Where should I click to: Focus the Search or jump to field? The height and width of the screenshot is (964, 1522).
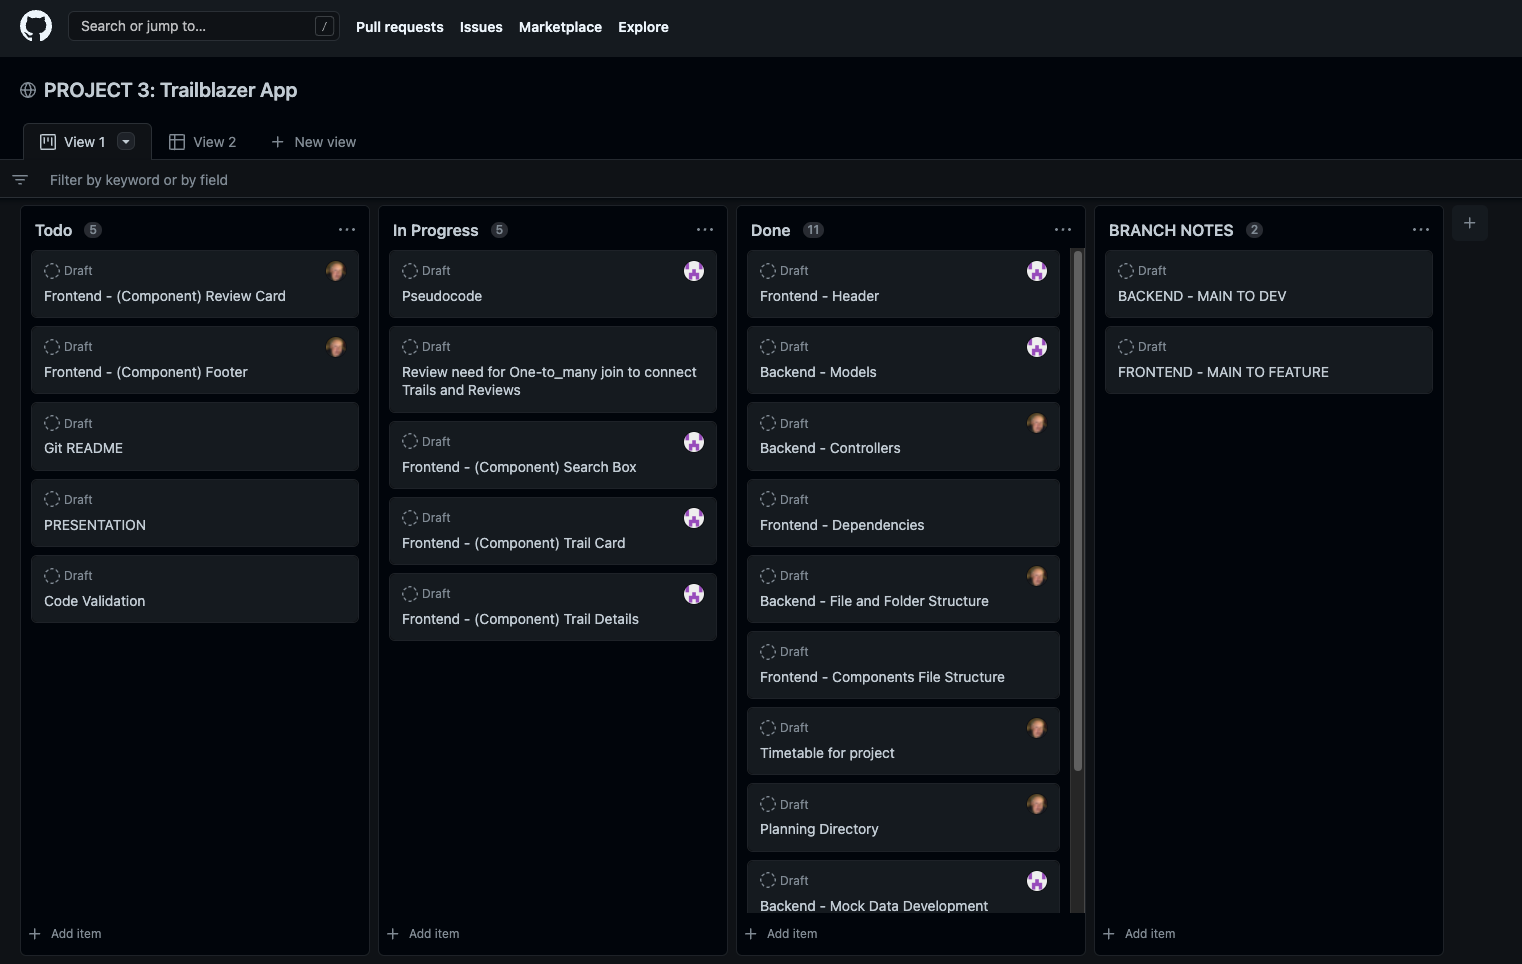click(204, 26)
